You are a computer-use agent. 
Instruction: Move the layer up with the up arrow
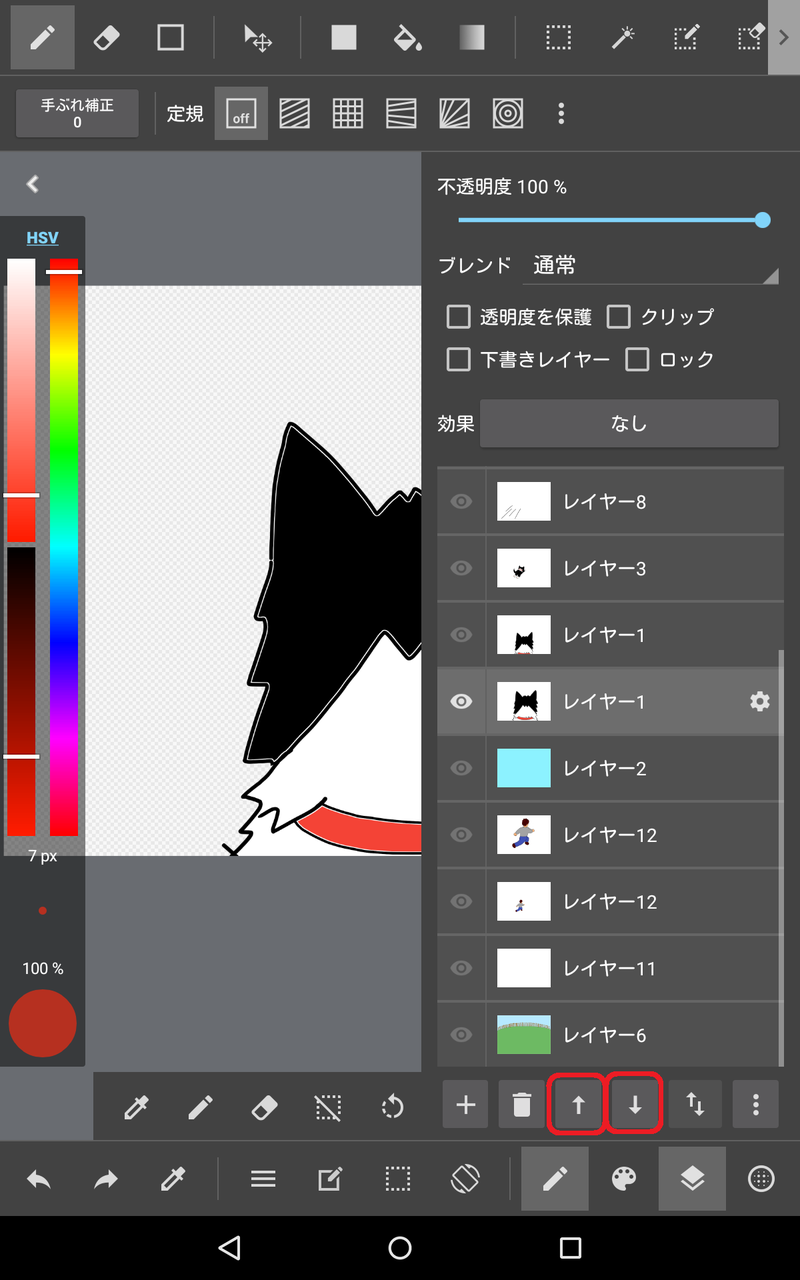[x=578, y=1104]
